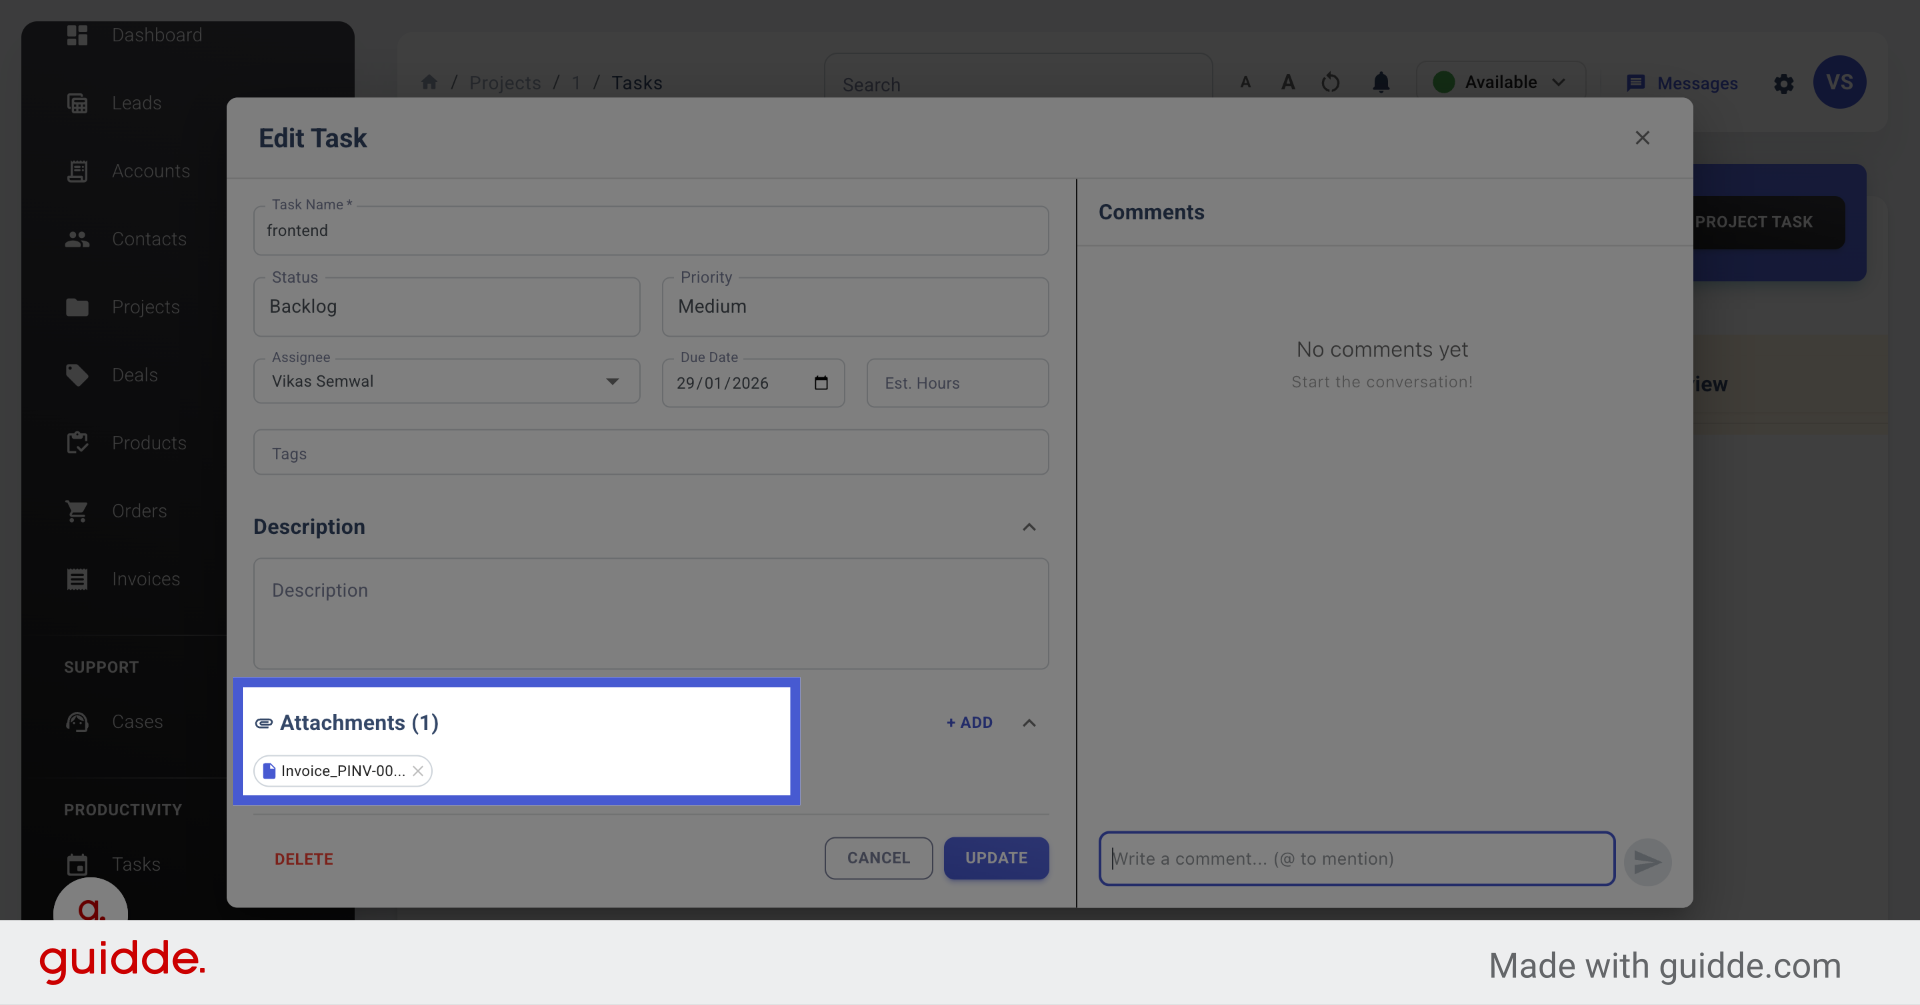Image resolution: width=1920 pixels, height=1005 pixels.
Task: Click the Tasks calendar icon in sidebar
Action: coord(77,864)
